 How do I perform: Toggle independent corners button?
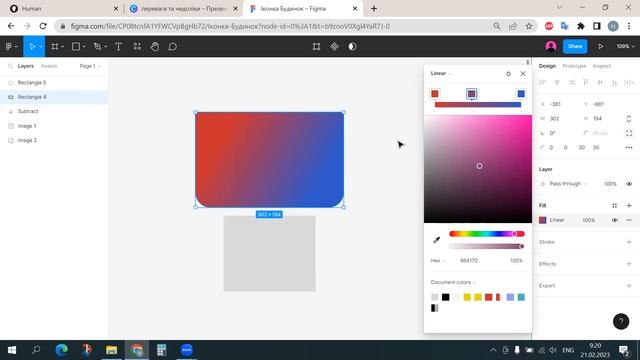[629, 133]
